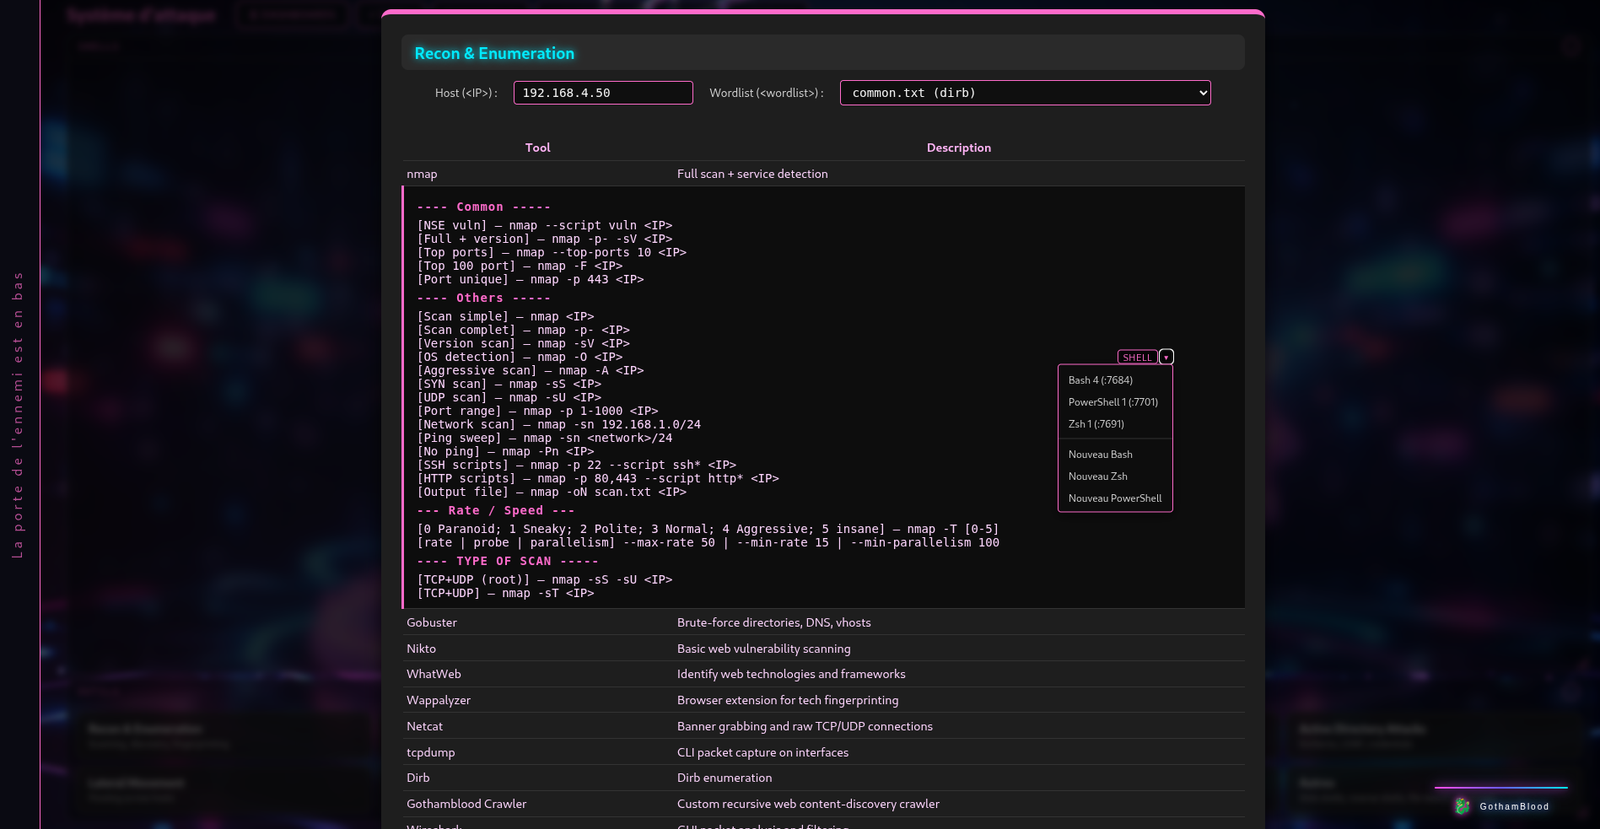Screen dimensions: 1600x829
Task: Open the Dirb tool row
Action: pos(823,778)
